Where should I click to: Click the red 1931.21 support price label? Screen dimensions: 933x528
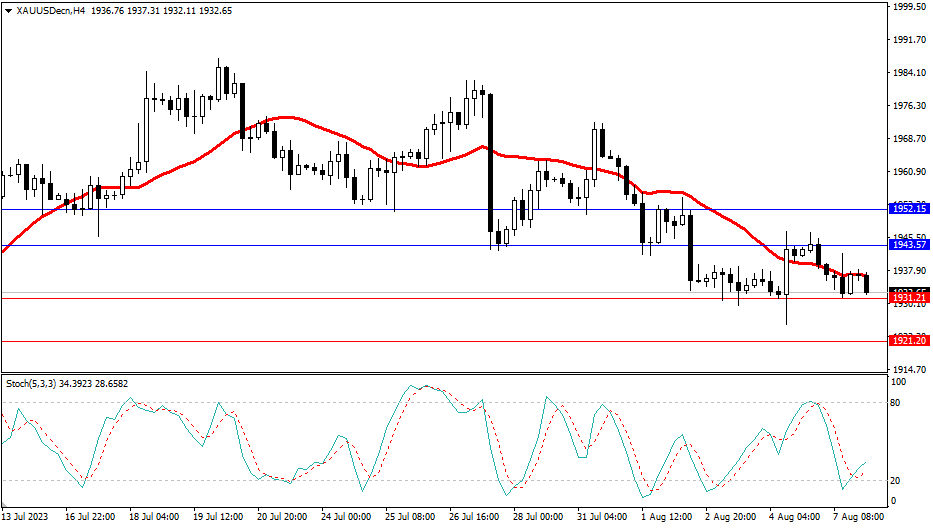909,298
